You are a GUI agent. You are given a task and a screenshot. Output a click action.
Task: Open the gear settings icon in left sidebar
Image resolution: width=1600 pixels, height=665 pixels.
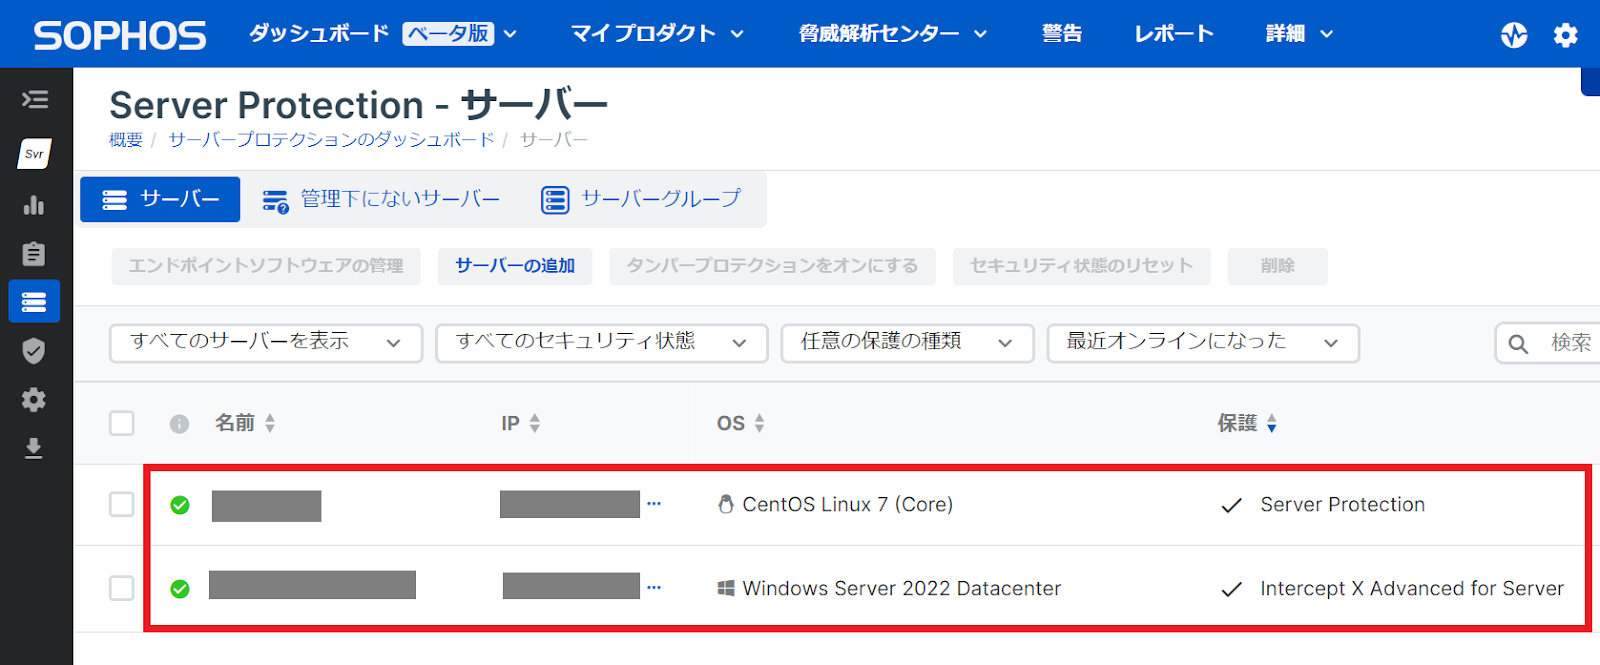[34, 400]
